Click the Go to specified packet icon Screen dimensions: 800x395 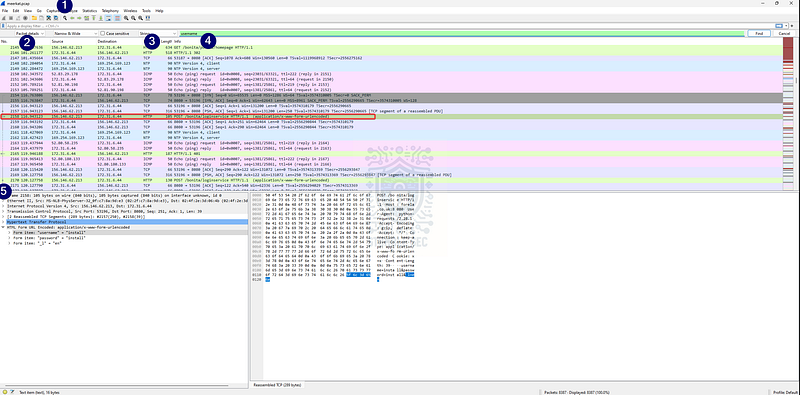pyautogui.click(x=86, y=18)
